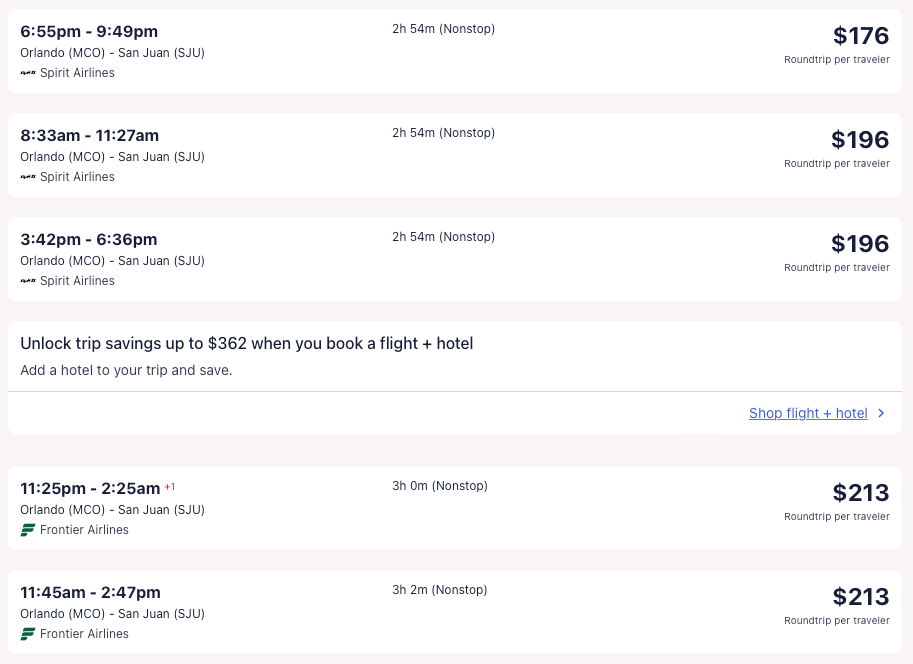Select the $176 roundtrip price
Image resolution: width=913 pixels, height=664 pixels.
pos(860,36)
